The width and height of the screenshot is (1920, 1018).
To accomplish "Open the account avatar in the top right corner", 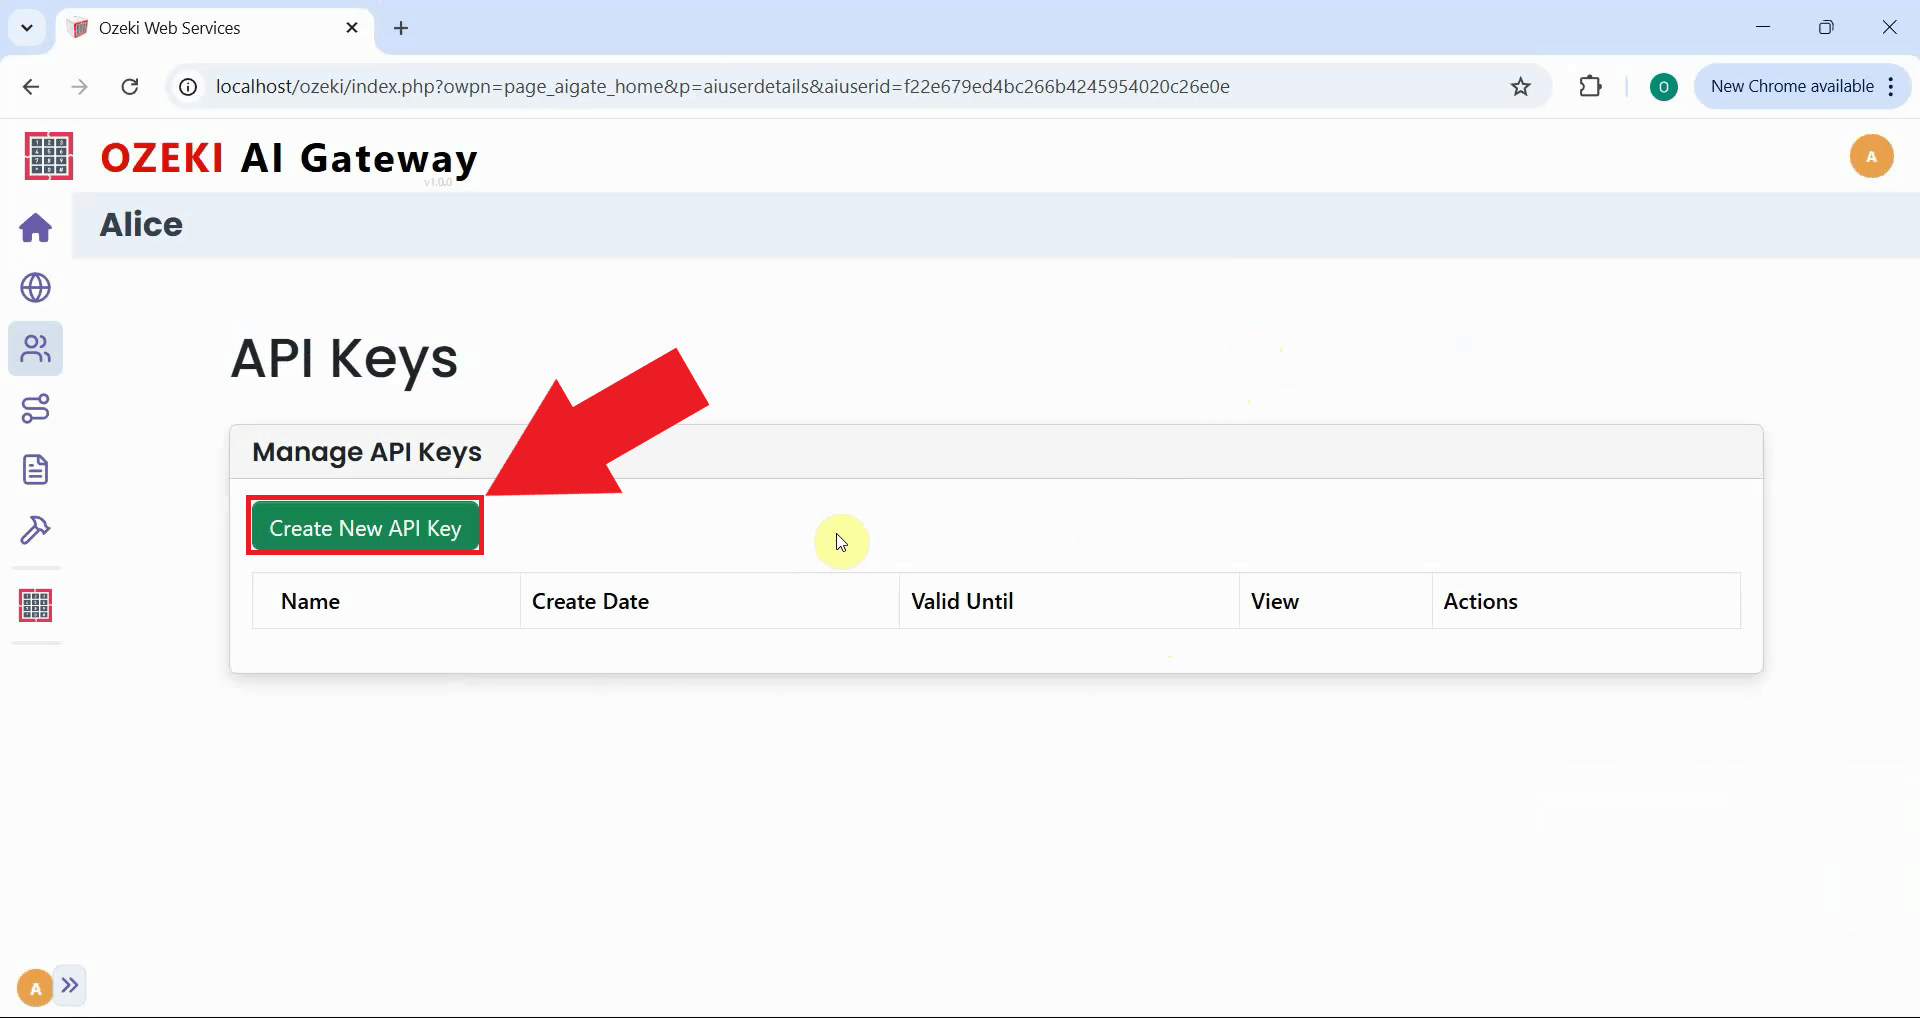I will [x=1872, y=156].
